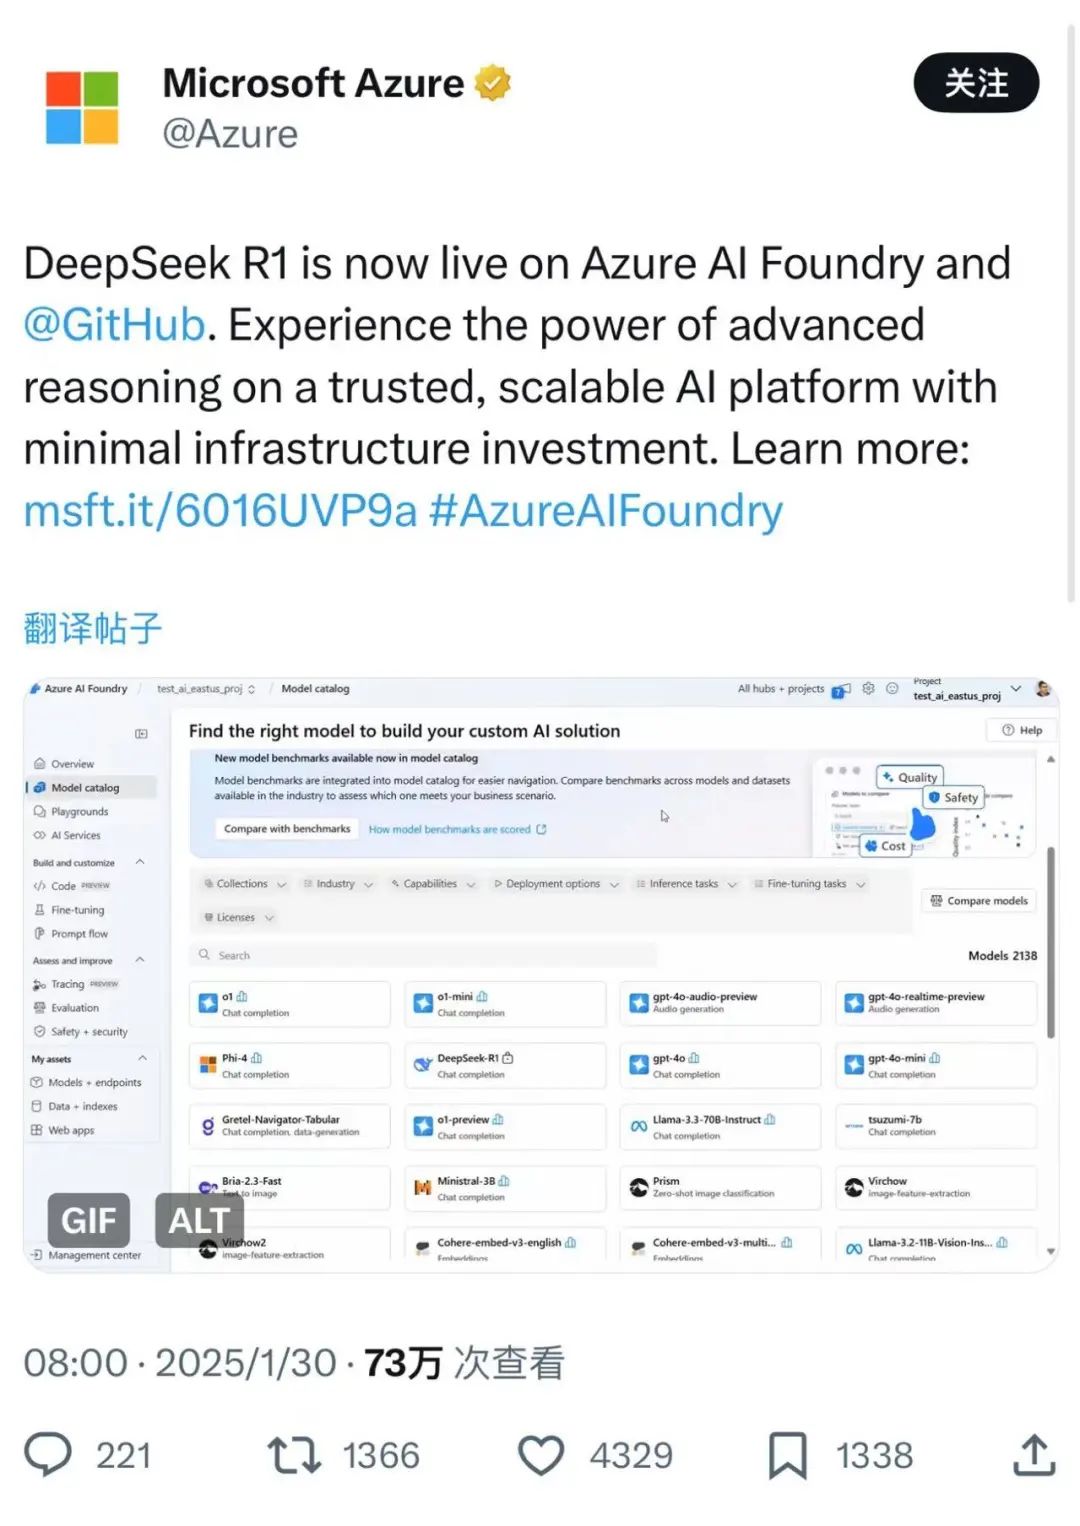This screenshot has width=1080, height=1526.
Task: Expand the Licenses filter
Action: point(236,917)
